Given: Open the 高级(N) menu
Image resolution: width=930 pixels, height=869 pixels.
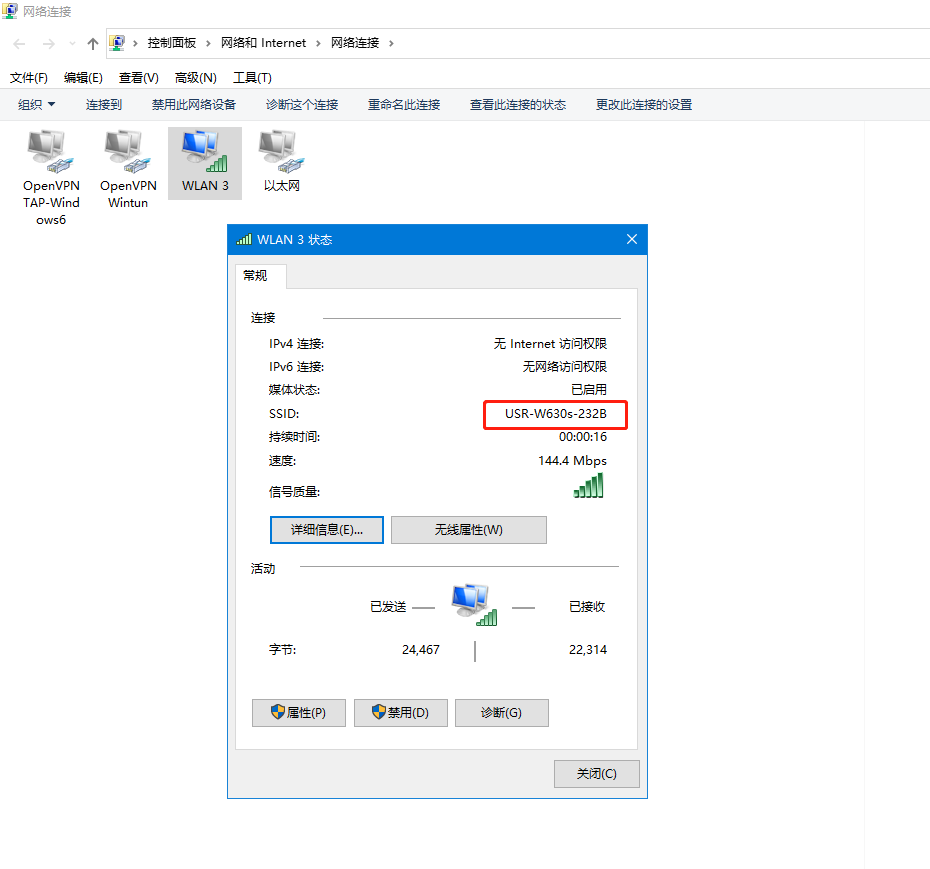Looking at the screenshot, I should click(195, 78).
